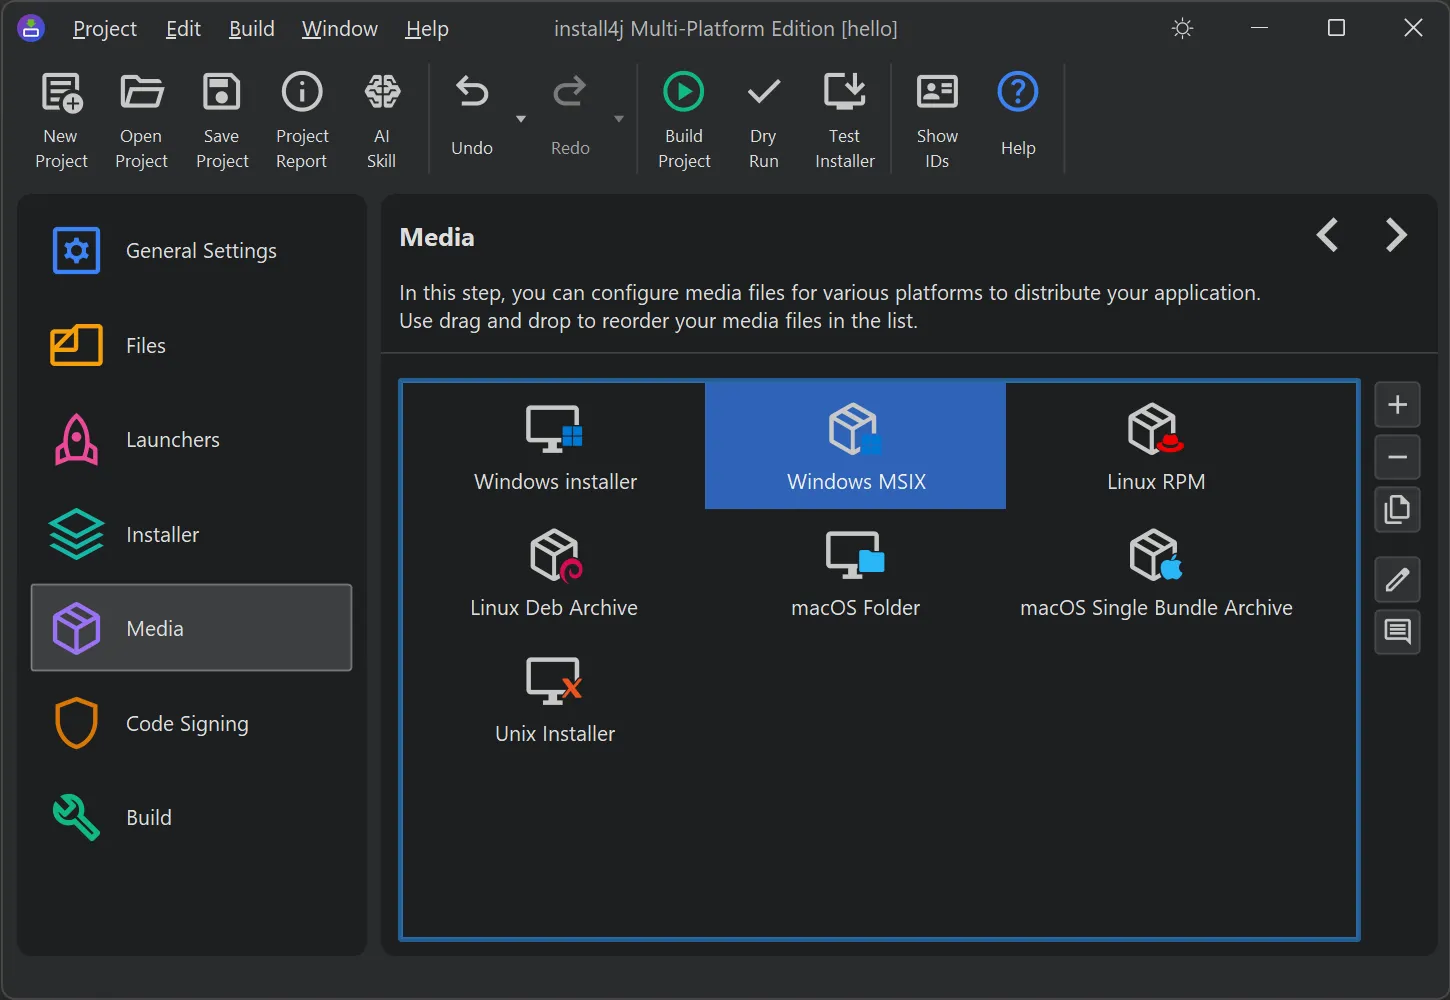The width and height of the screenshot is (1450, 1000).
Task: Open the Help menu in the menu bar
Action: [x=427, y=29]
